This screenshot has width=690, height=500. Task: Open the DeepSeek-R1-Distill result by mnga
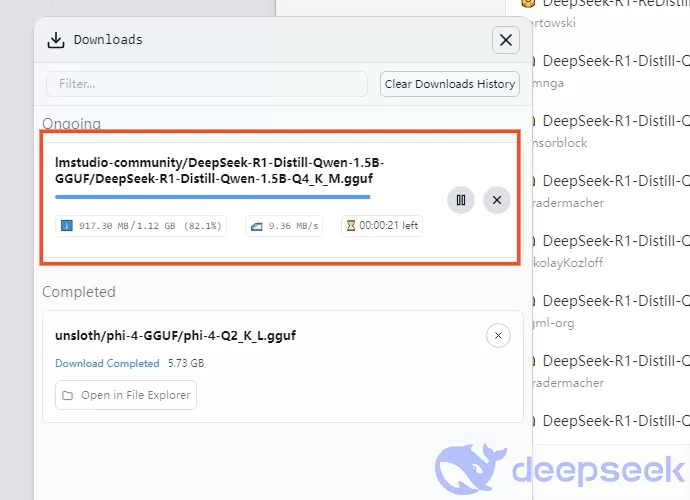coord(611,70)
